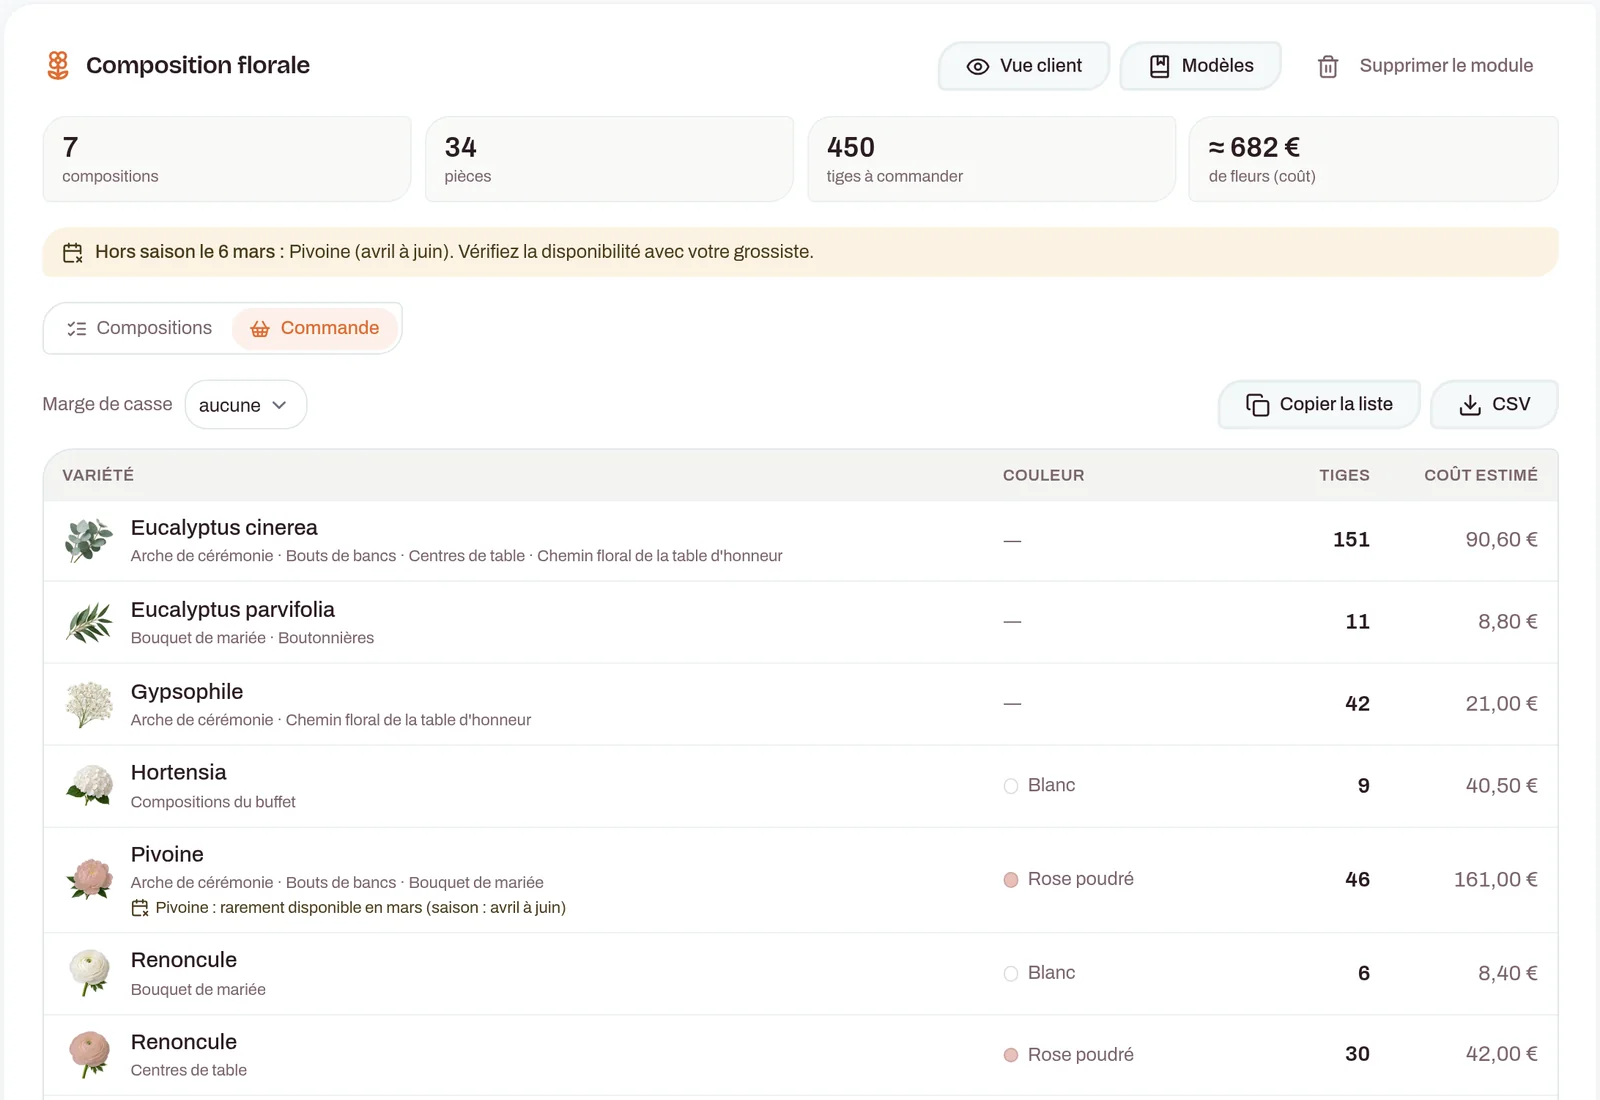Click the ≈ 682 € de fleurs card

1373,159
